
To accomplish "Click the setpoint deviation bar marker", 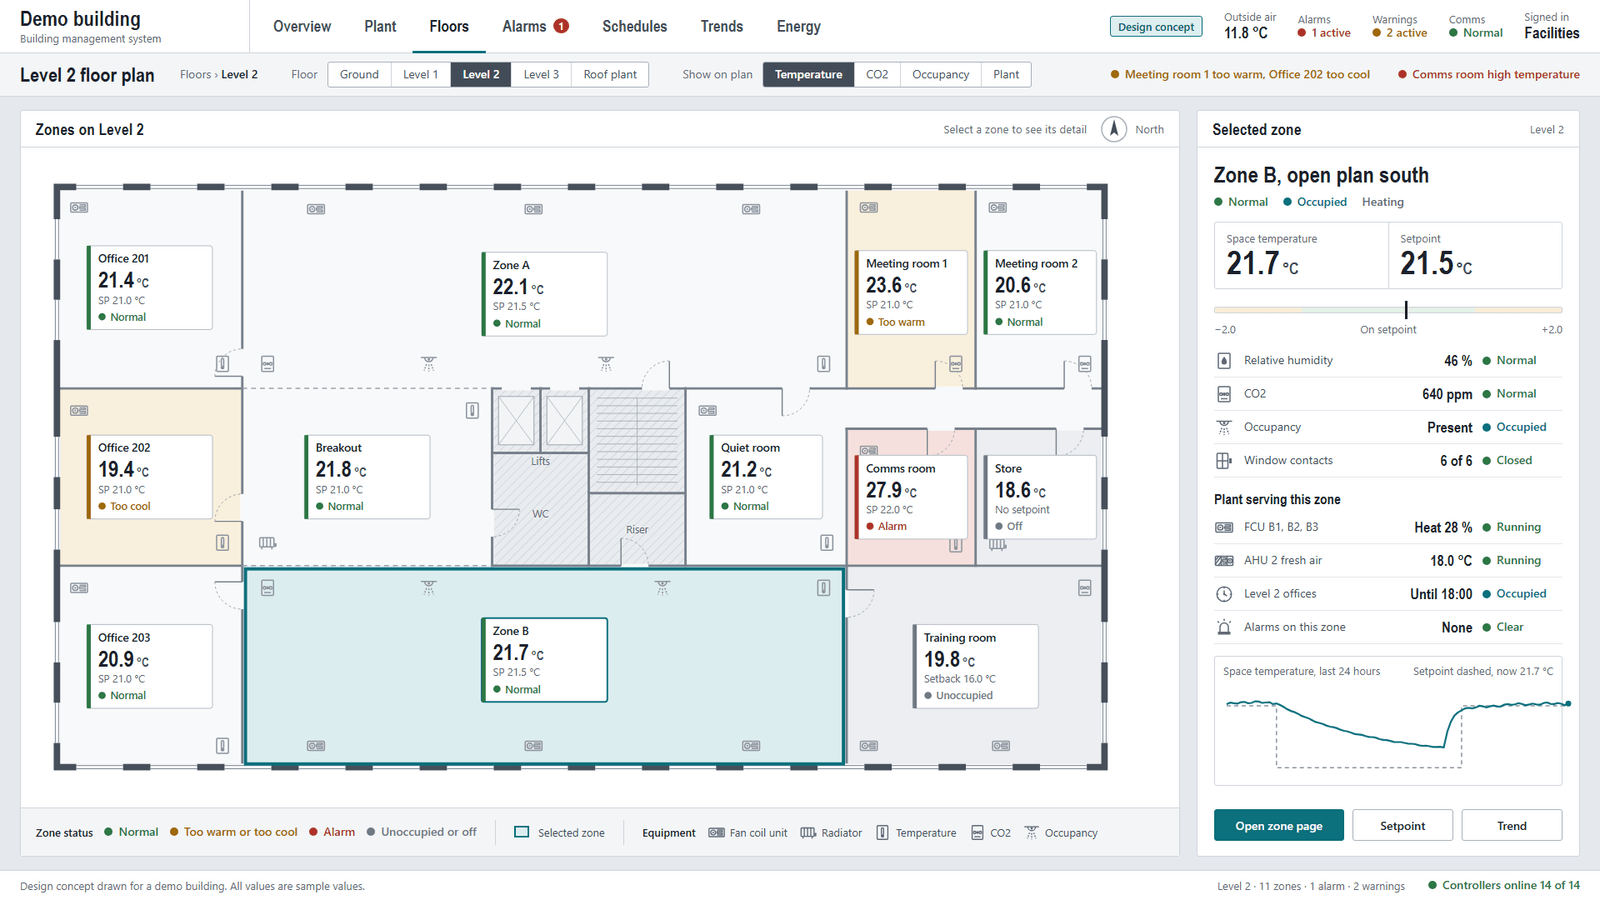I will [1406, 310].
